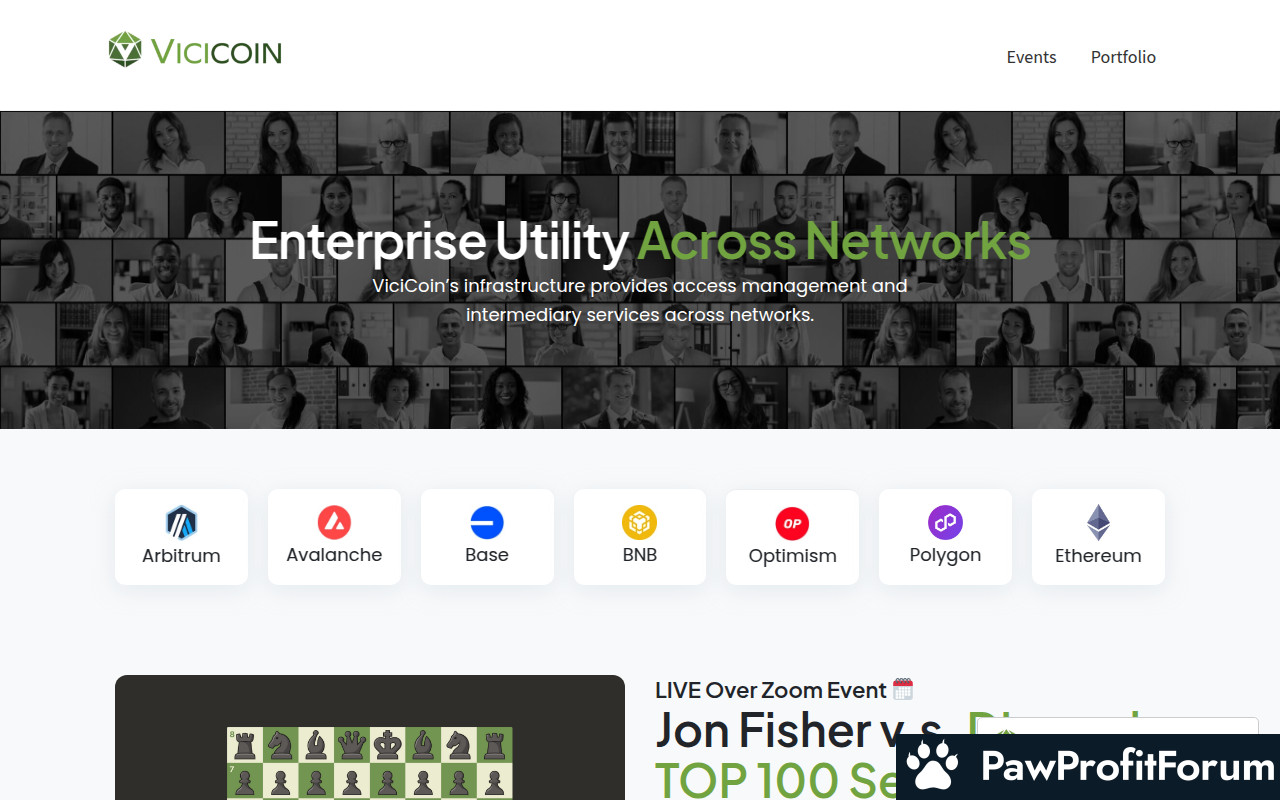Choose the Base network icon

pyautogui.click(x=487, y=522)
